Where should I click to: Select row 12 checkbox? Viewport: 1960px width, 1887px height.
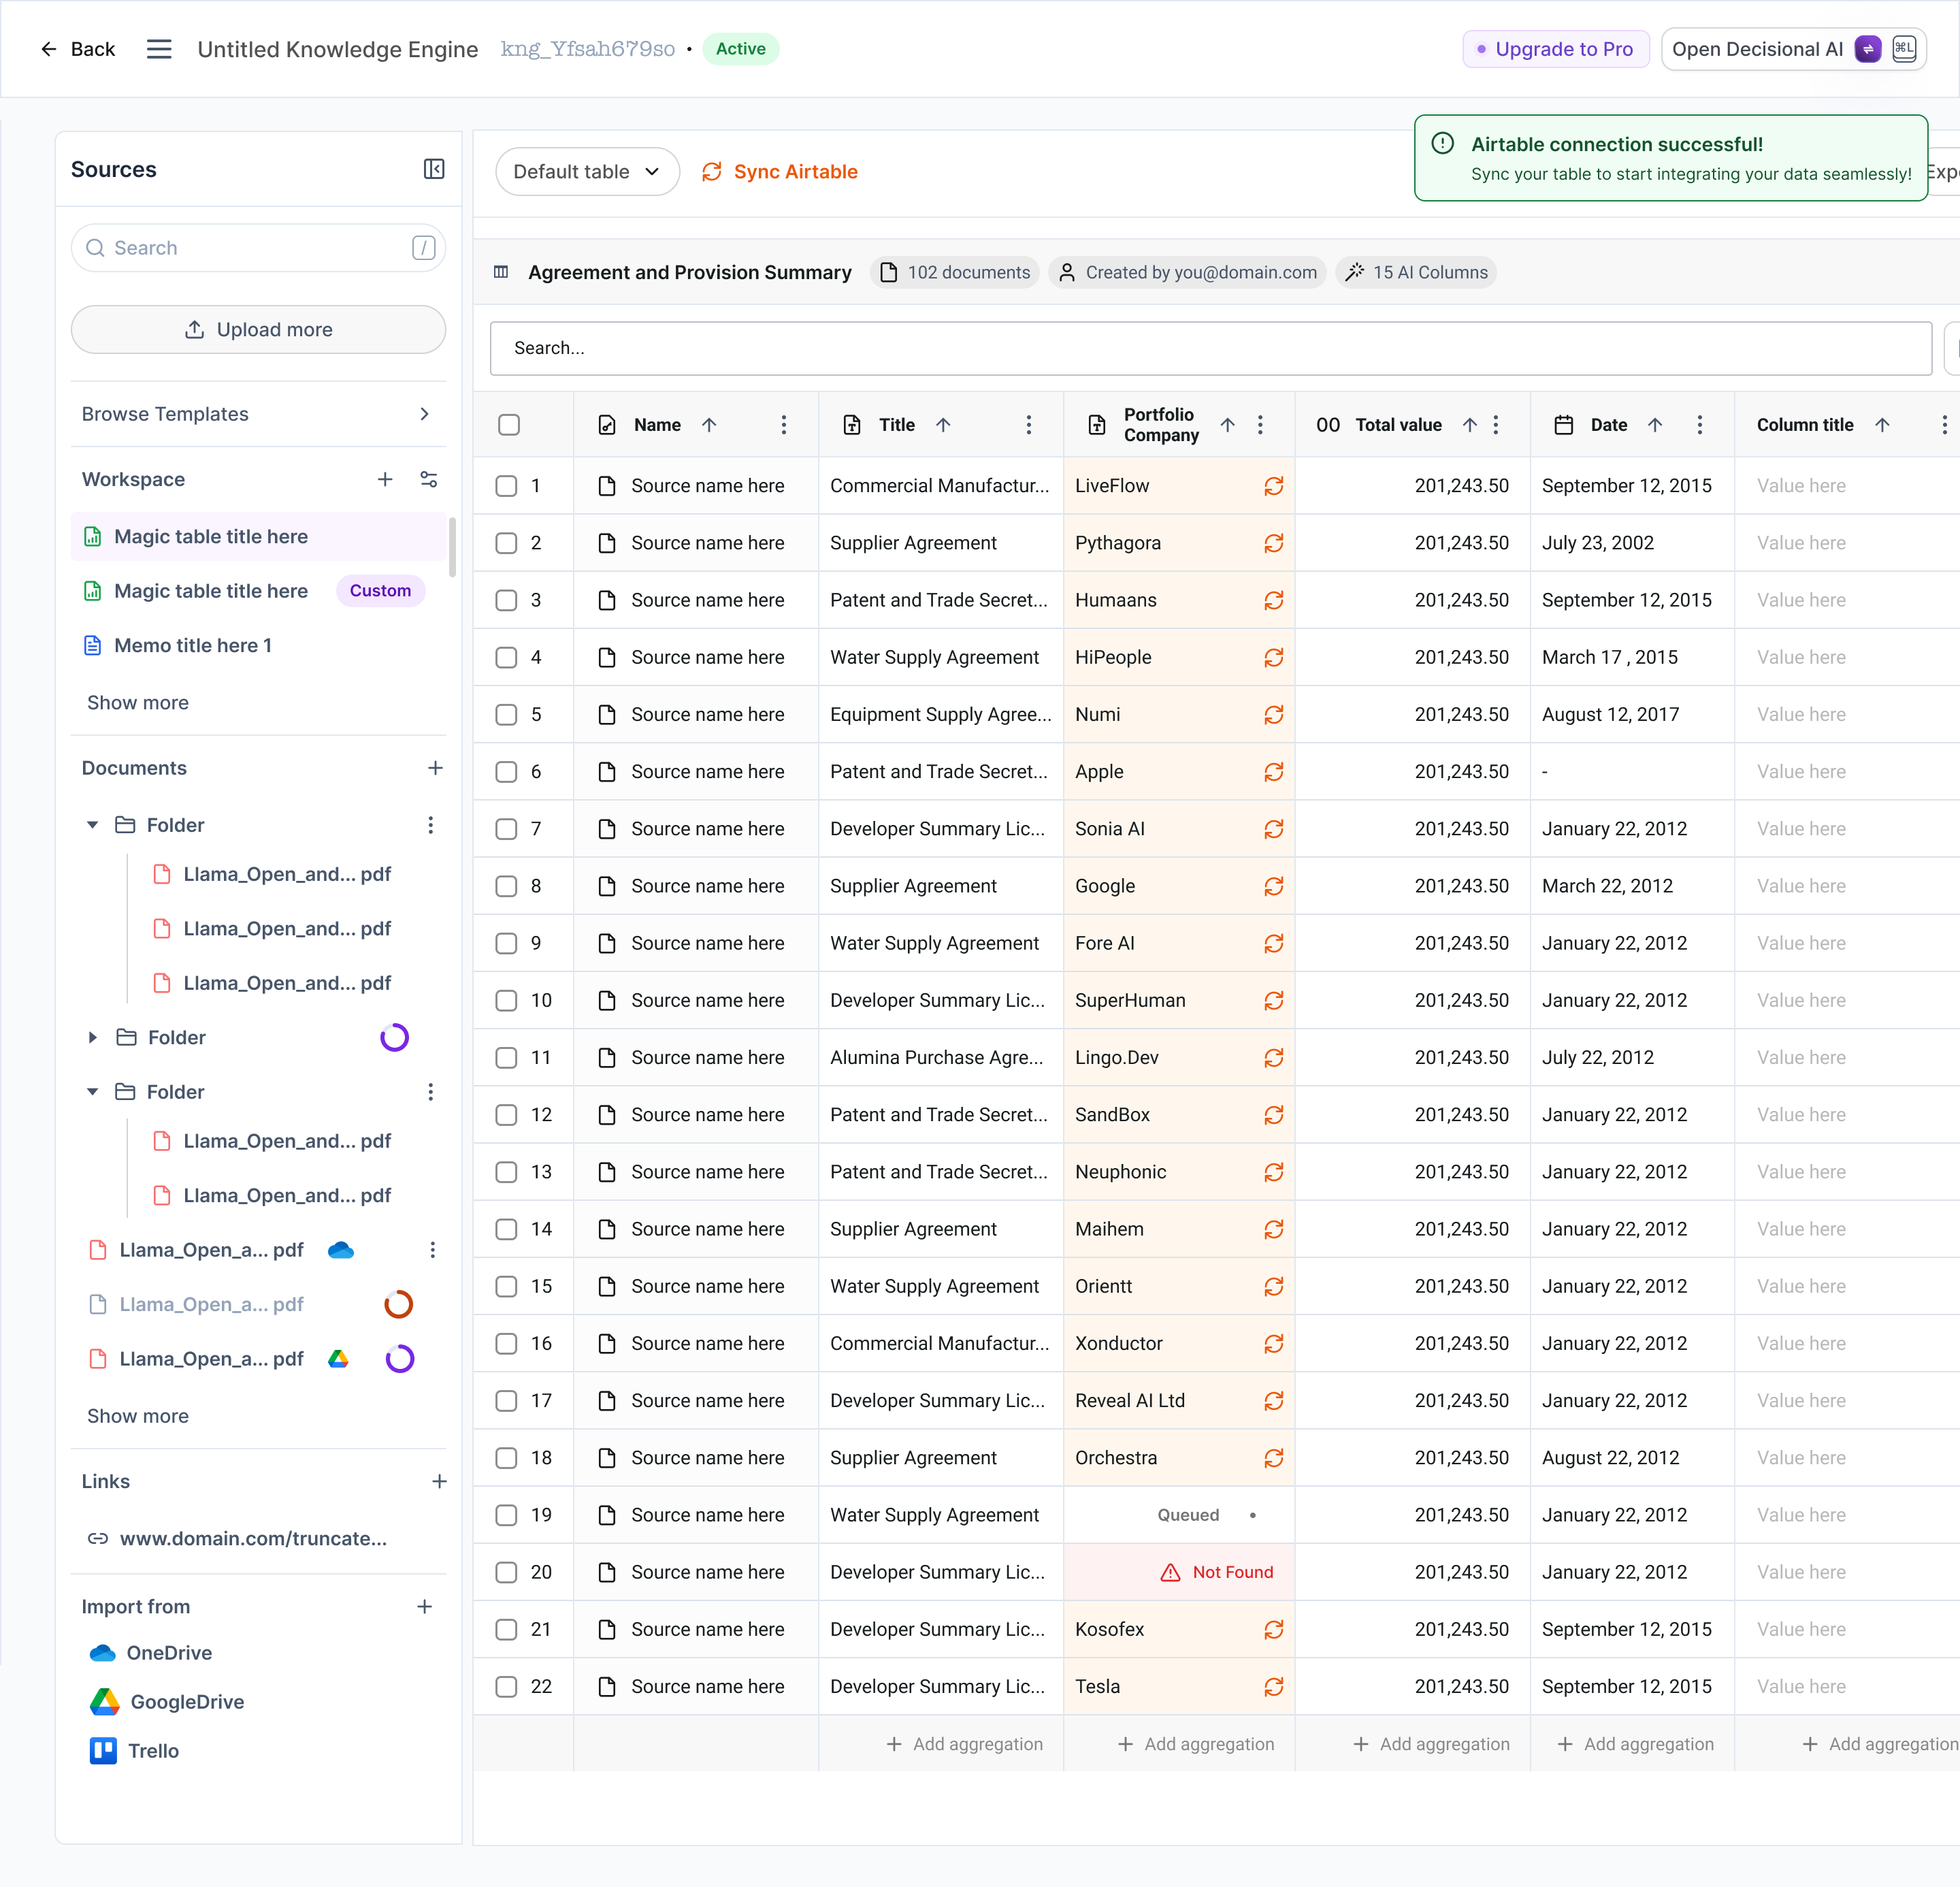click(x=507, y=1114)
